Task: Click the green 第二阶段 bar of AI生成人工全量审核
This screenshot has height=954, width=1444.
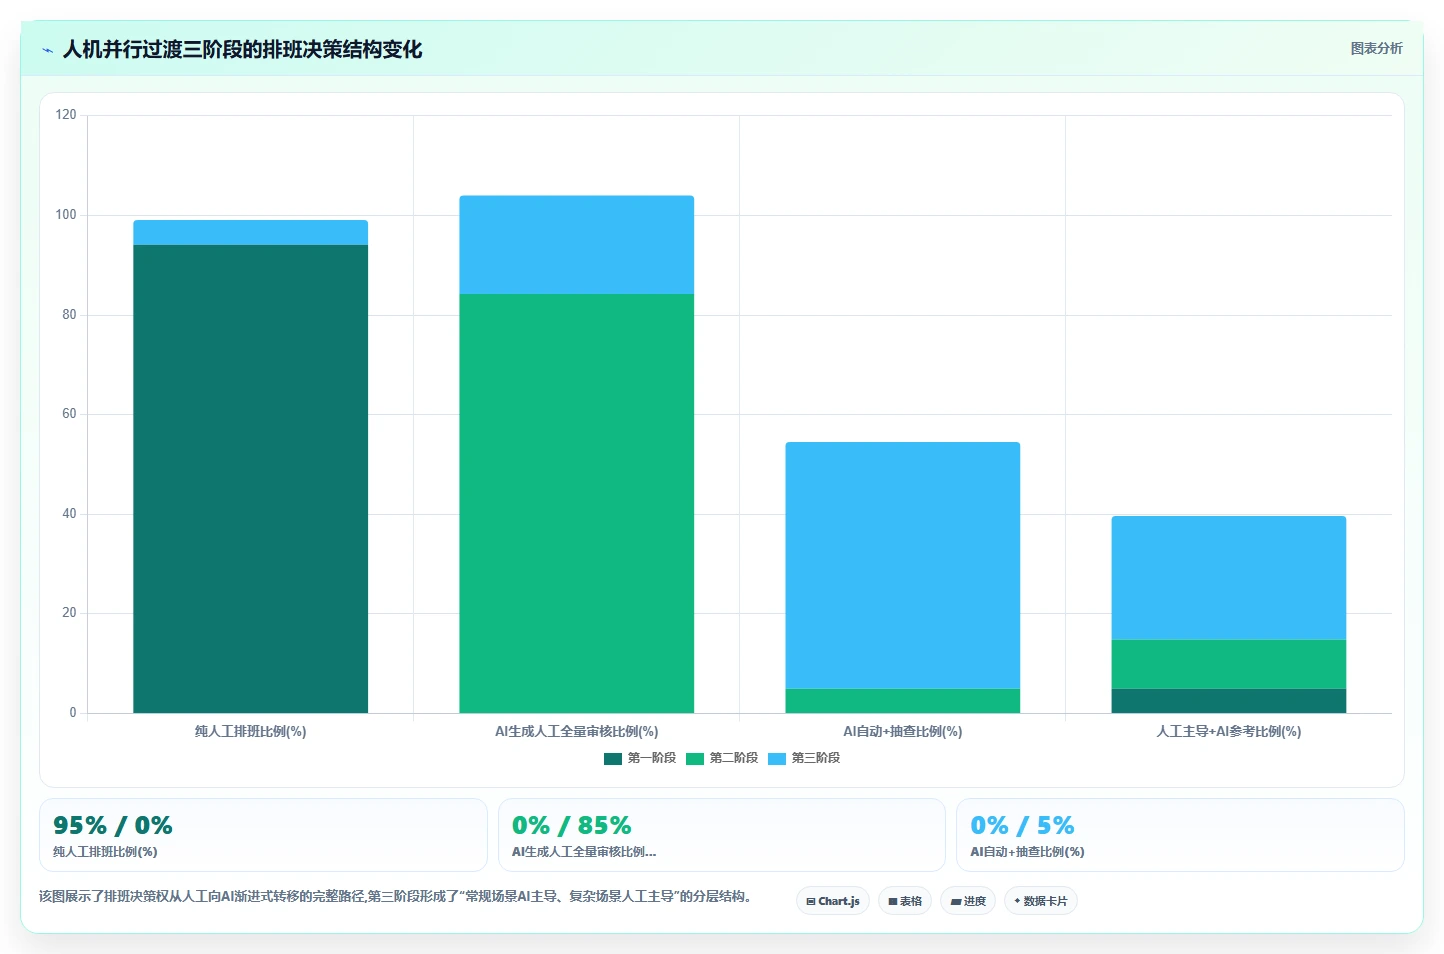Action: (x=576, y=503)
